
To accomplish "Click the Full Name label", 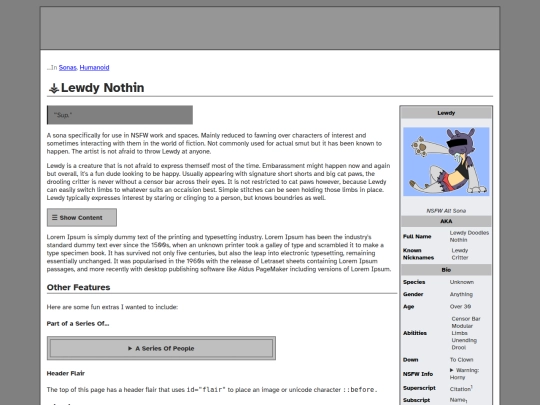I will click(417, 237).
